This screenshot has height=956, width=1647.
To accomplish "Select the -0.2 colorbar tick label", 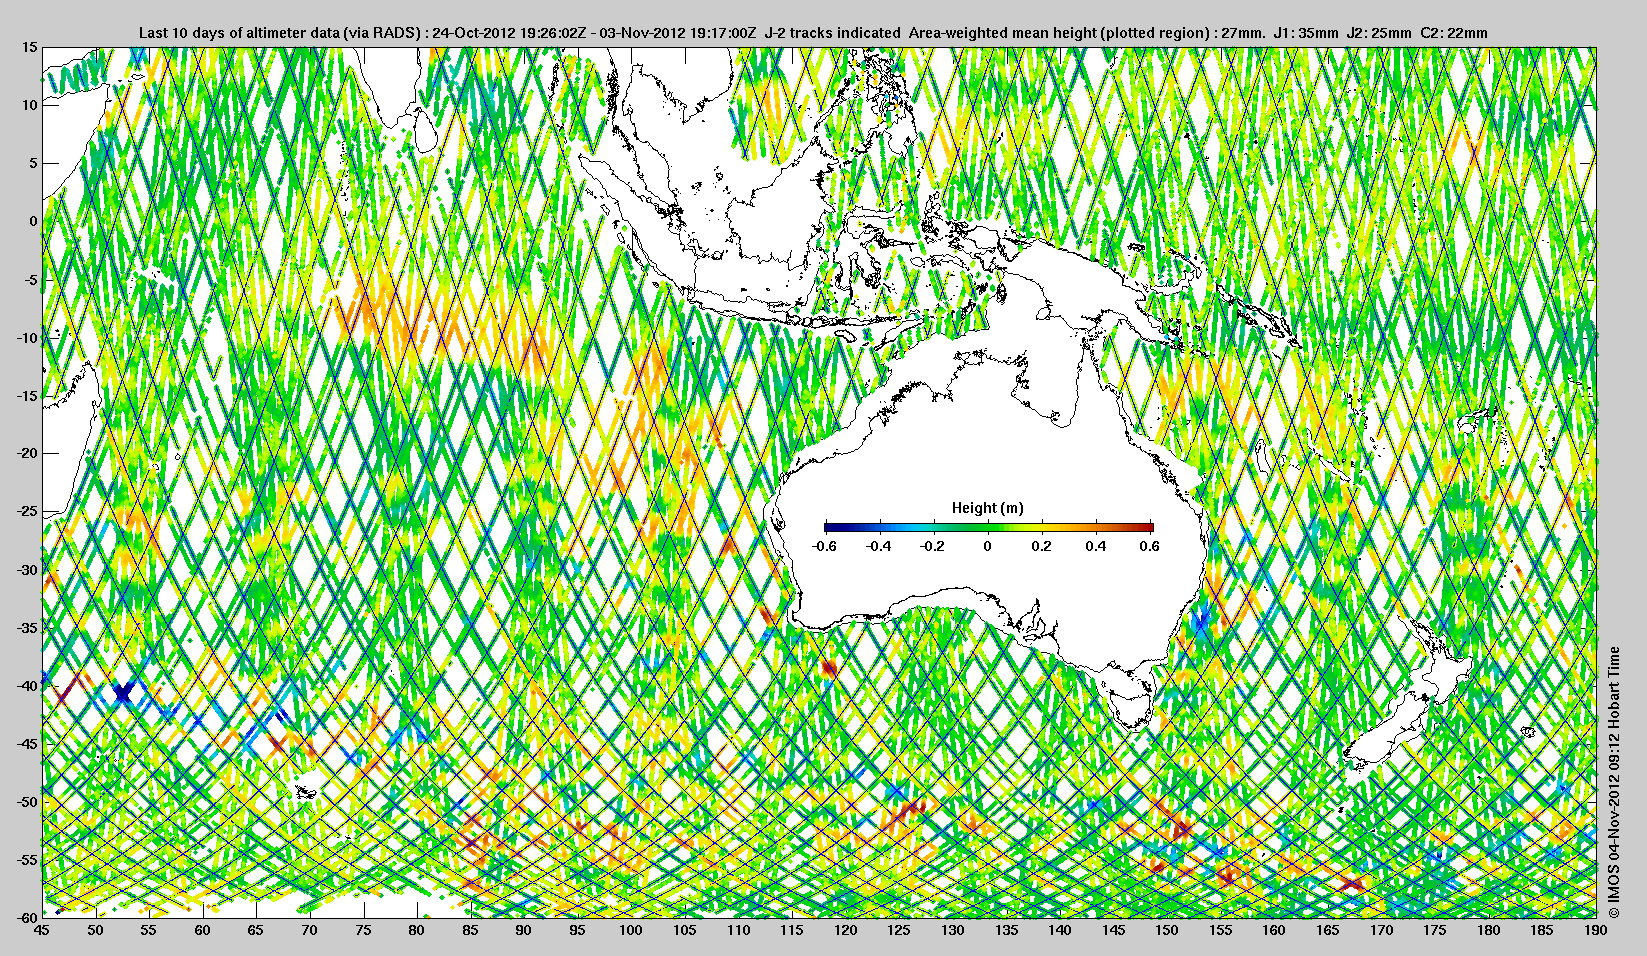I will pos(934,546).
